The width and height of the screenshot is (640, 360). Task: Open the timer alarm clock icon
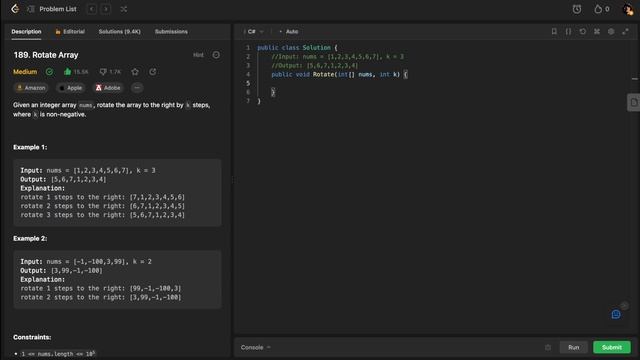coord(577,9)
